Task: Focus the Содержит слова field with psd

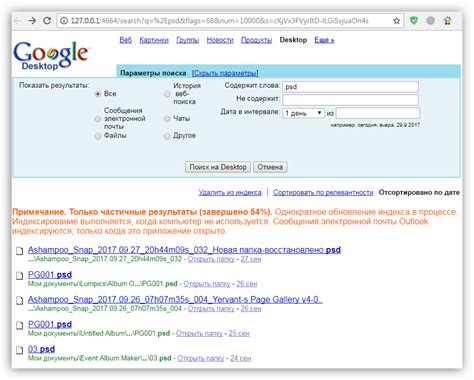Action: click(350, 87)
